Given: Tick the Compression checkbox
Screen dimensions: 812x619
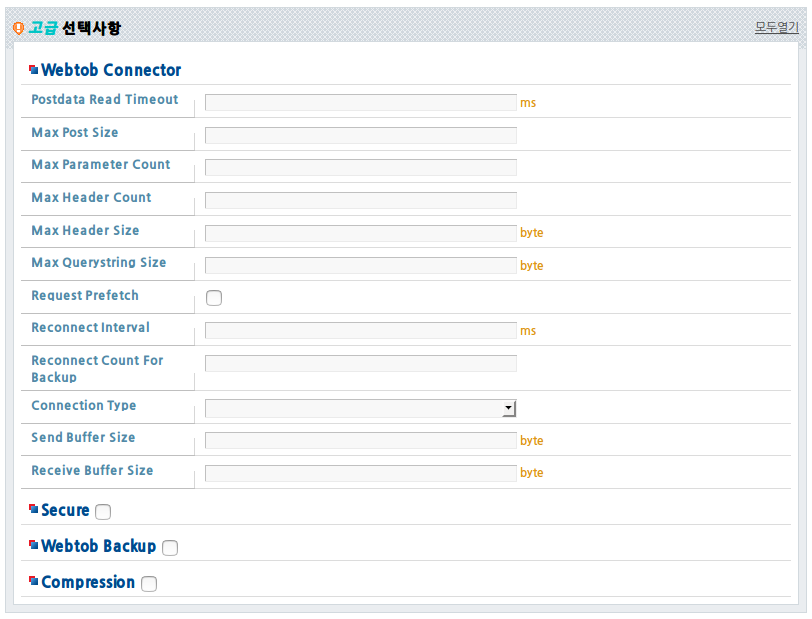Looking at the screenshot, I should pyautogui.click(x=149, y=584).
